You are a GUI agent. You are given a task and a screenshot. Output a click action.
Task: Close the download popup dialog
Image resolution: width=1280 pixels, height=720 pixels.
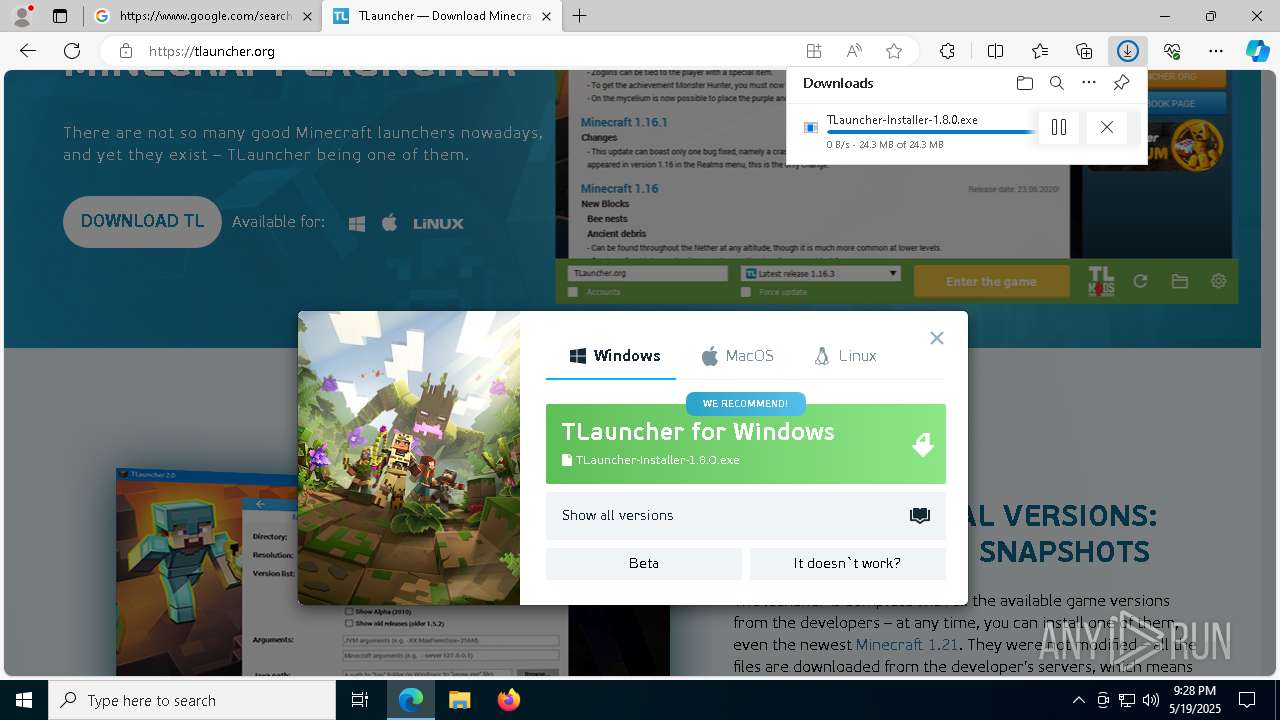937,338
